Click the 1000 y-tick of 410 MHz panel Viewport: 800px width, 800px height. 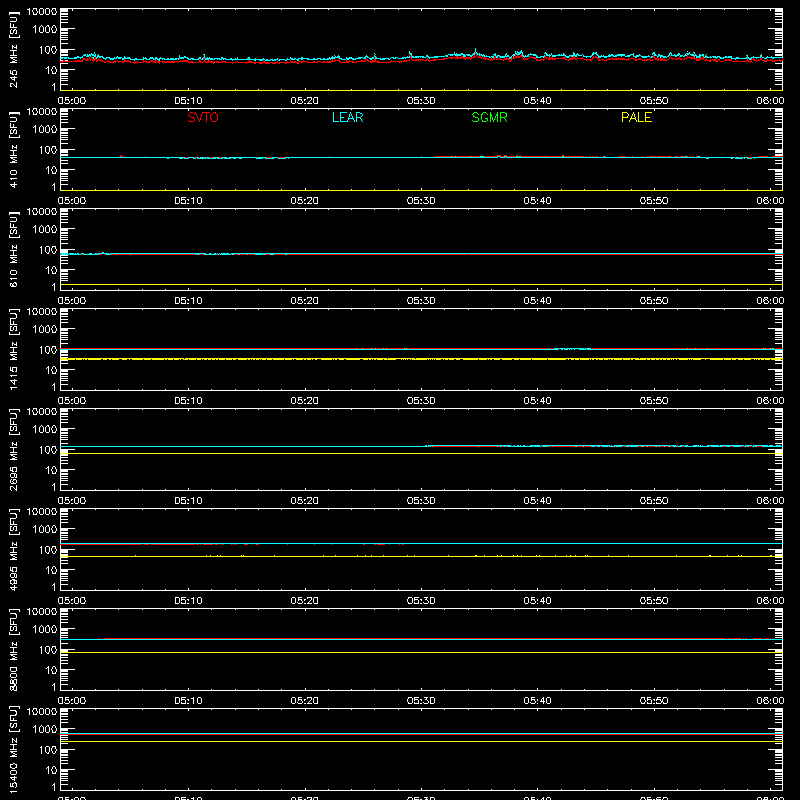click(45, 130)
